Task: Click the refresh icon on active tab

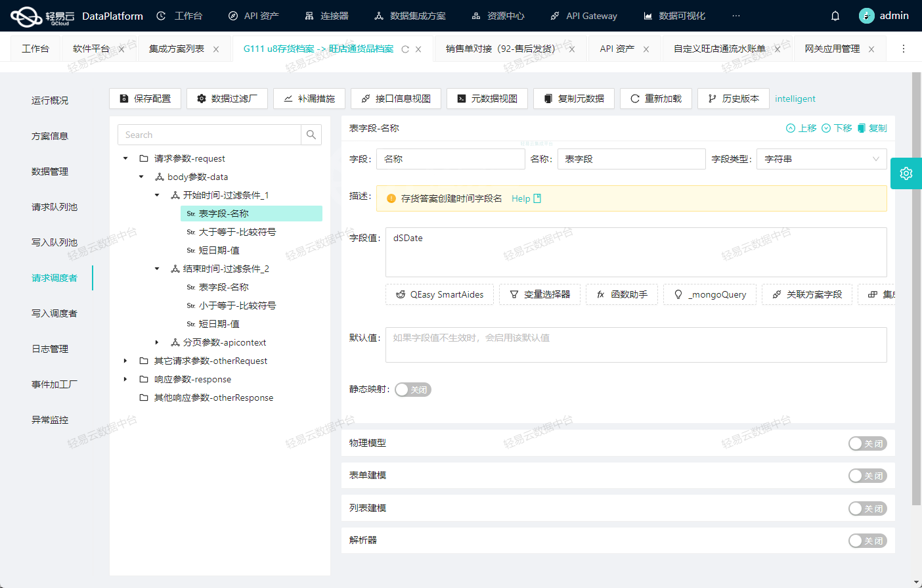Action: tap(405, 49)
